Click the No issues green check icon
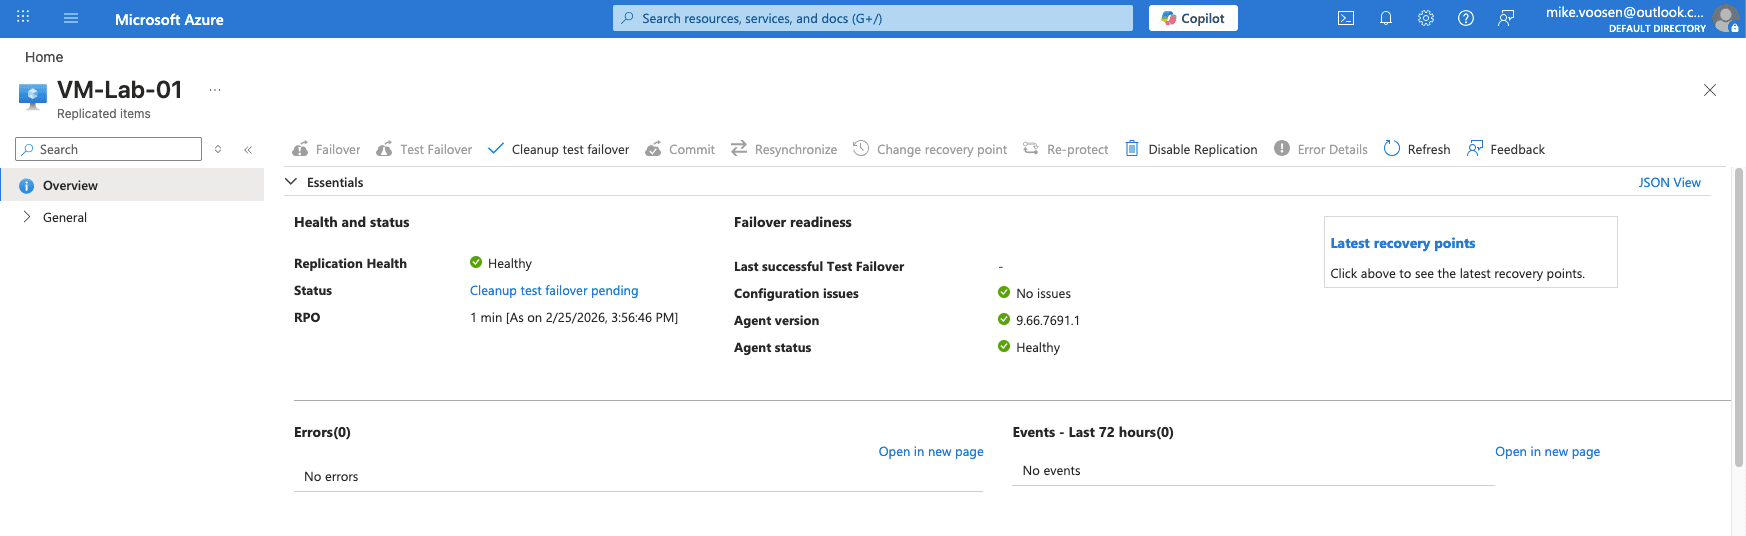The image size is (1746, 536). [1004, 293]
